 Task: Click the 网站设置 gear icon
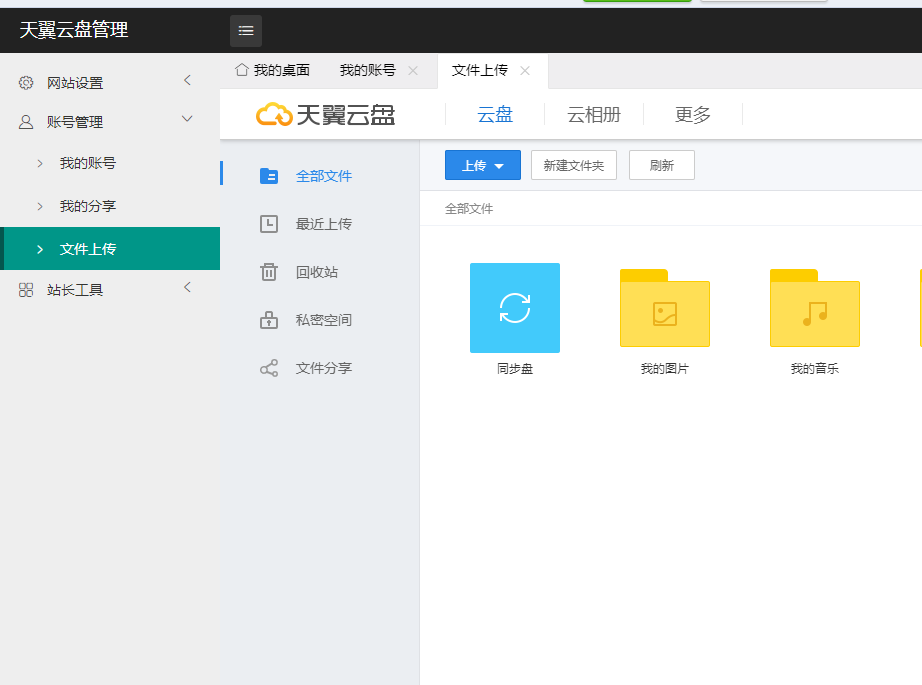point(26,83)
